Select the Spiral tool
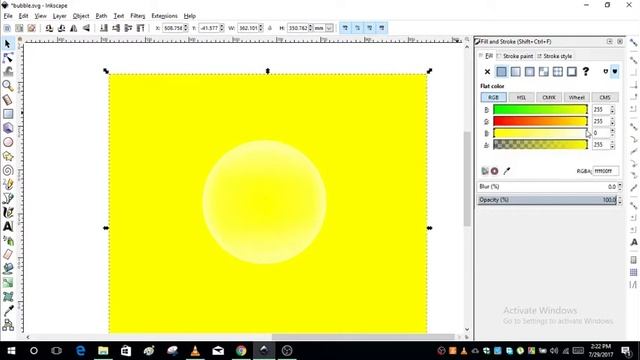 point(8,170)
